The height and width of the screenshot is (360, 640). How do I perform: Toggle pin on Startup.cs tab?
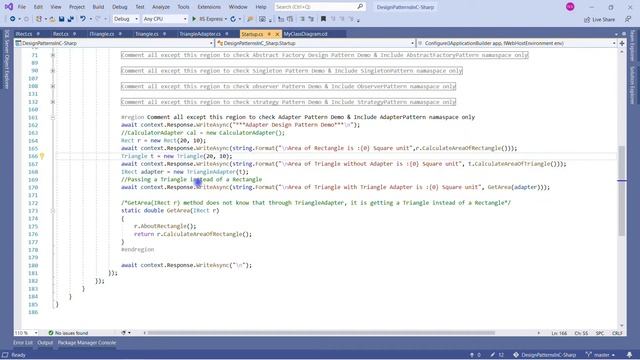coord(269,34)
